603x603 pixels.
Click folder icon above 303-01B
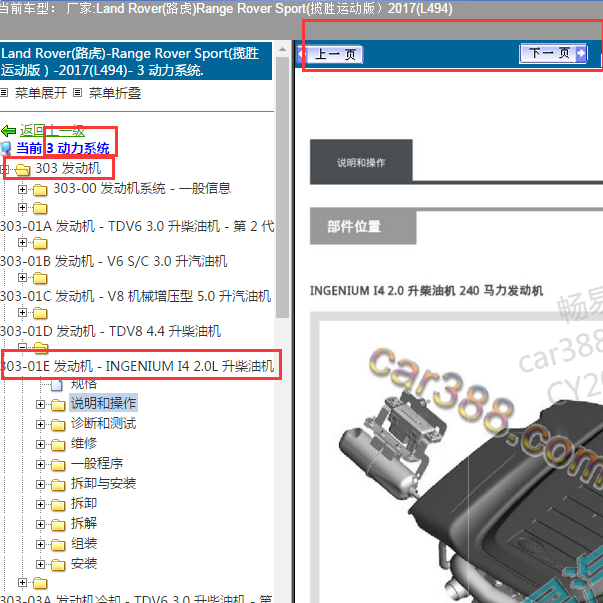[40, 243]
